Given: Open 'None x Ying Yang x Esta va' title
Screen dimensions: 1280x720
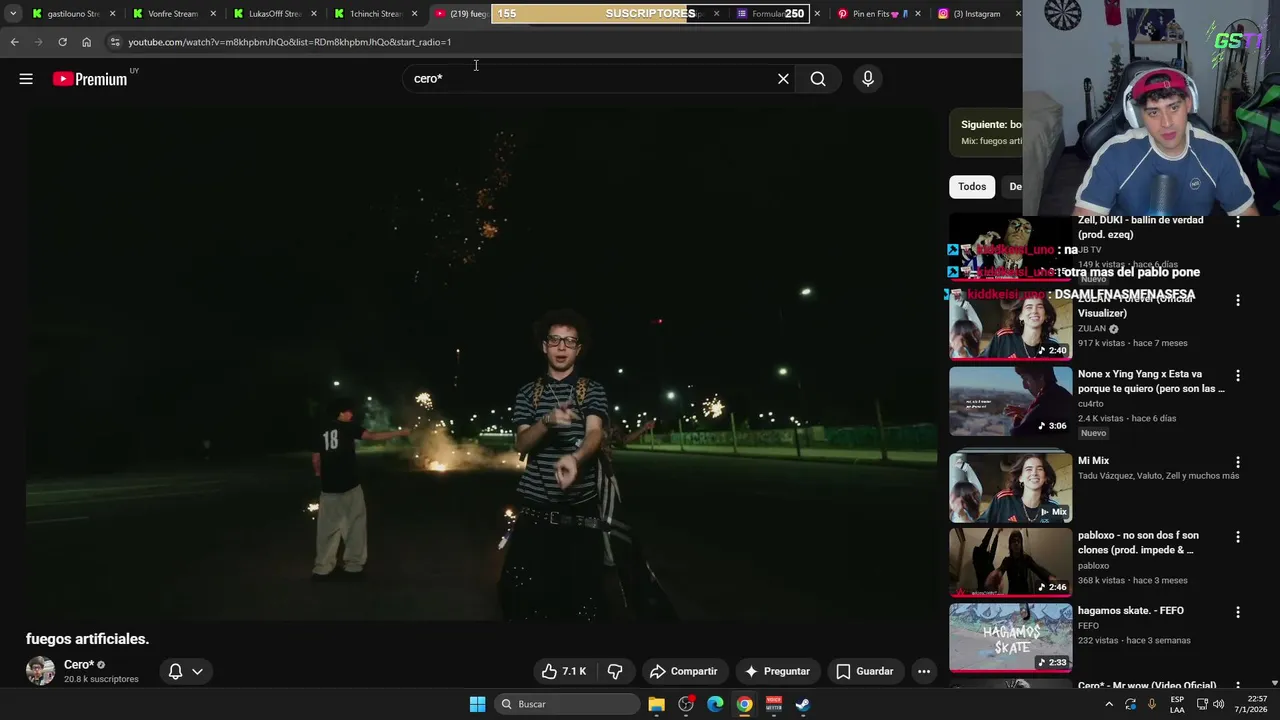Looking at the screenshot, I should point(1151,381).
